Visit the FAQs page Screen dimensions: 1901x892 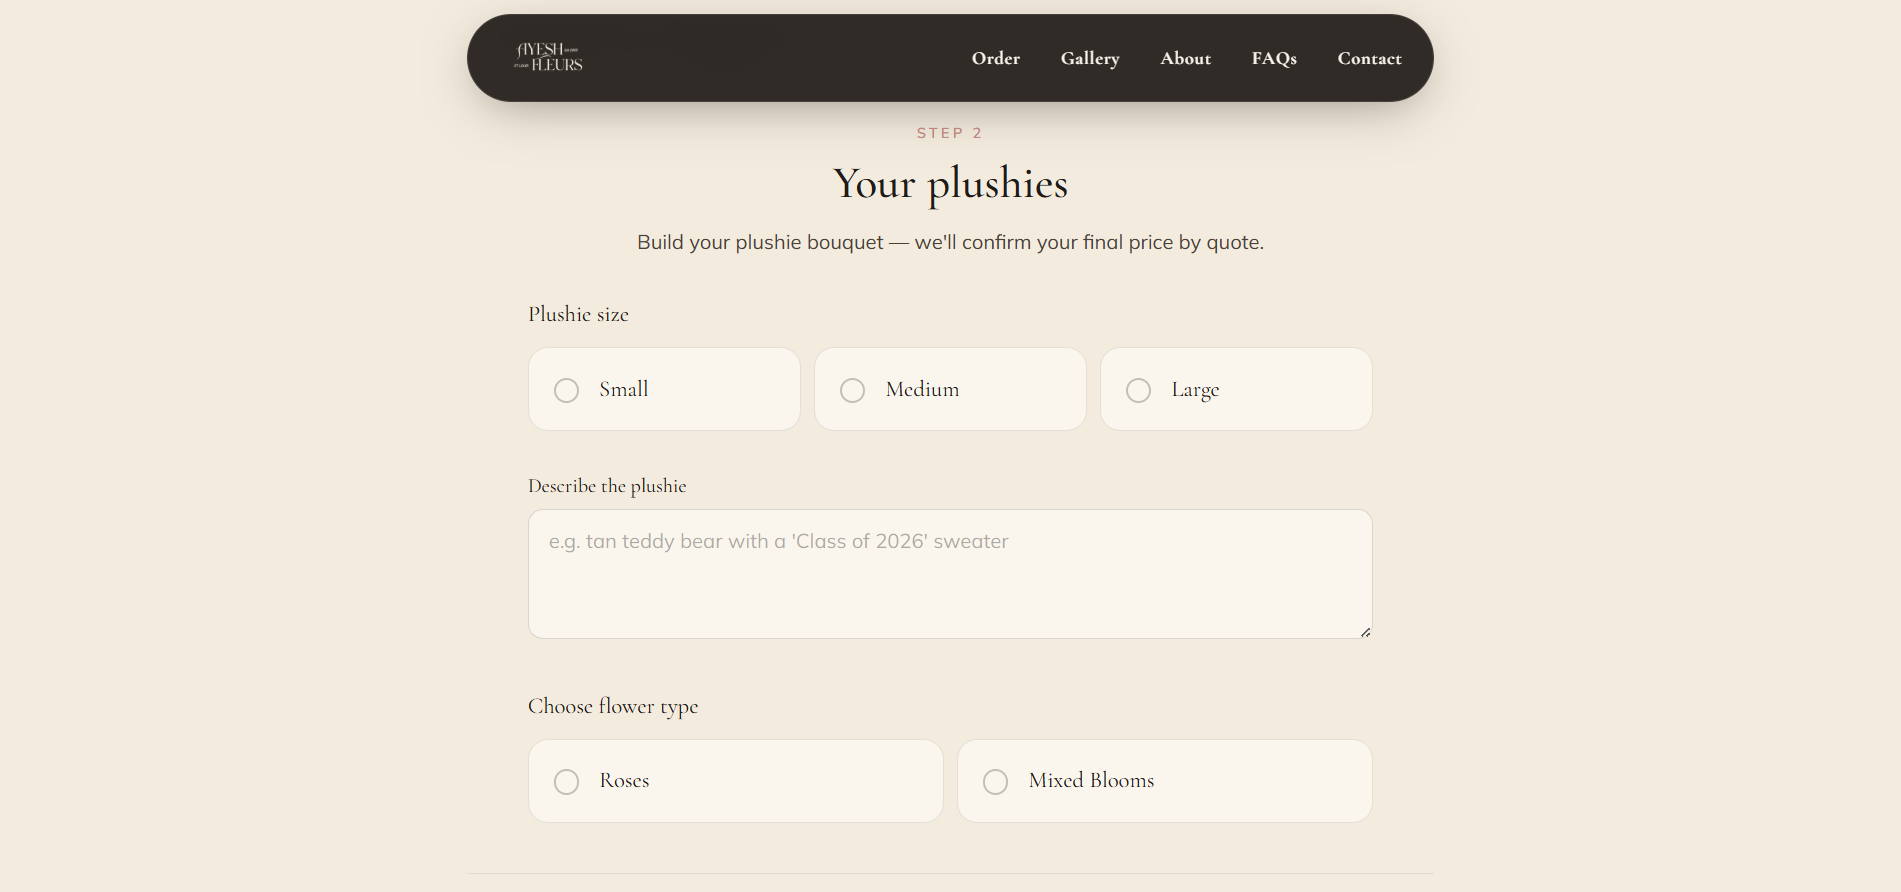click(x=1274, y=58)
